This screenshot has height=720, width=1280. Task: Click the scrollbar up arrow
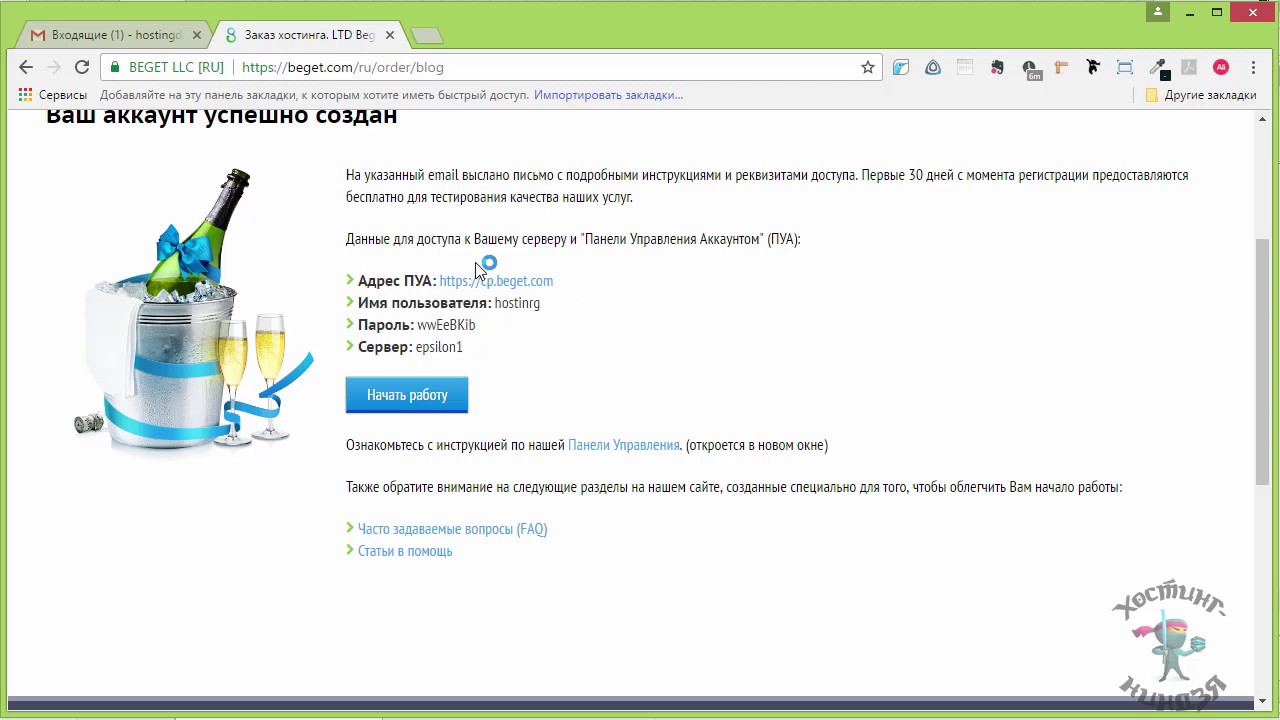(x=1262, y=118)
